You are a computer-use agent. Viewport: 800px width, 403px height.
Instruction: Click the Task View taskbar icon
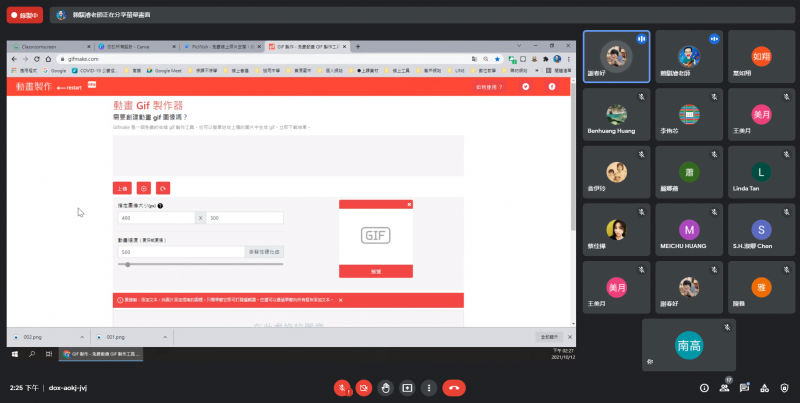tap(49, 354)
